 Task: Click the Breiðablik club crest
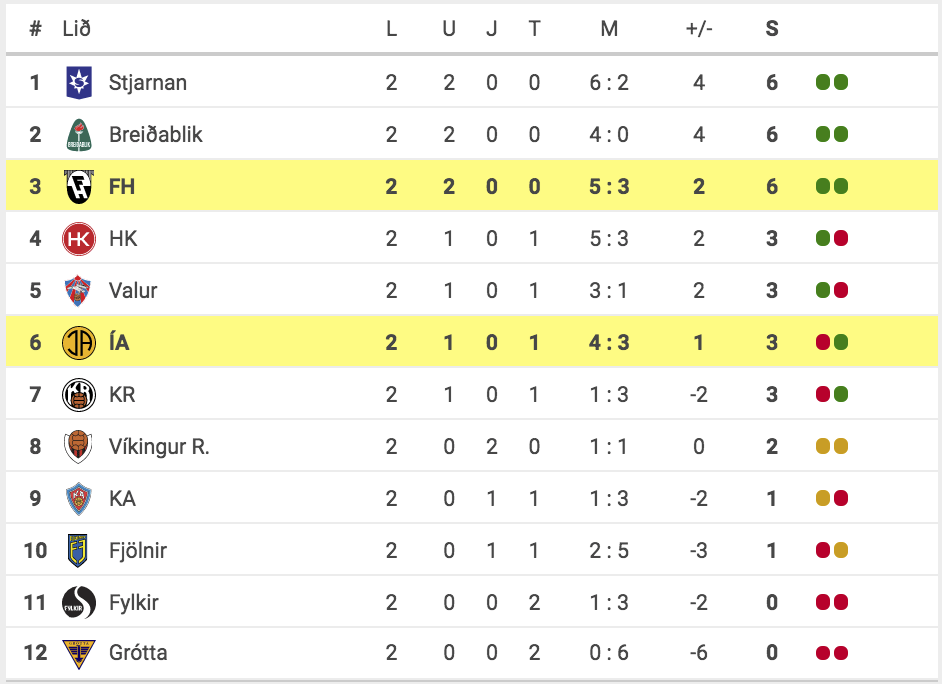coord(79,135)
